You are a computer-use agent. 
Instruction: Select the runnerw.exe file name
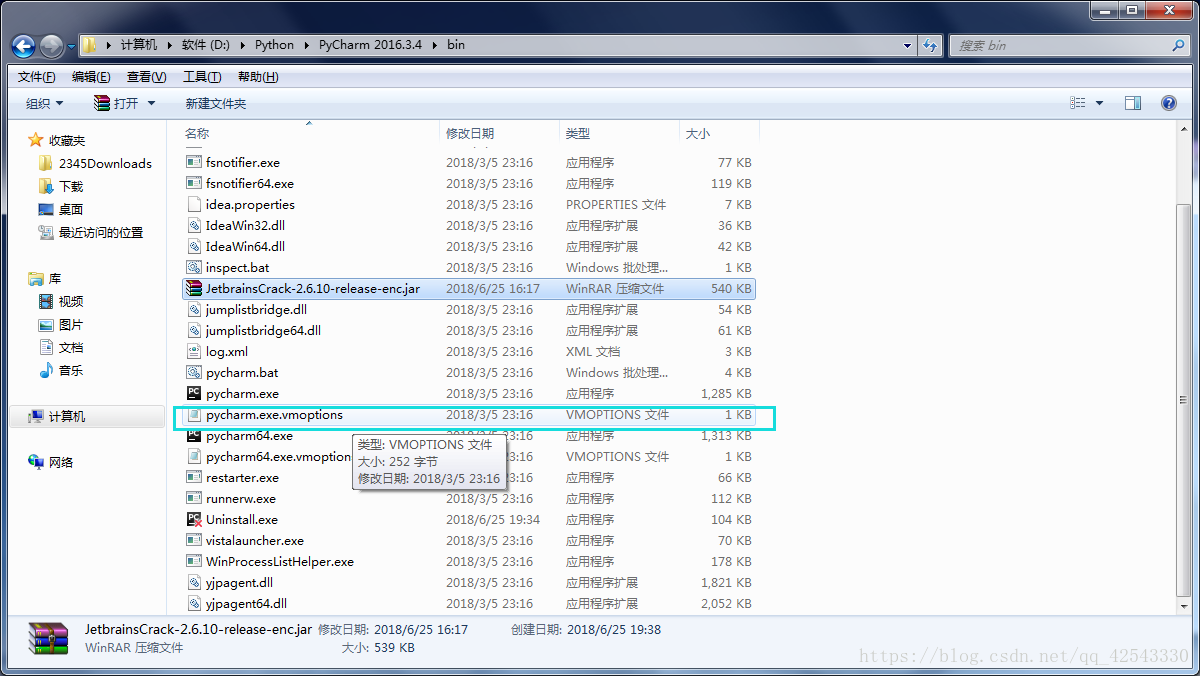pos(241,498)
